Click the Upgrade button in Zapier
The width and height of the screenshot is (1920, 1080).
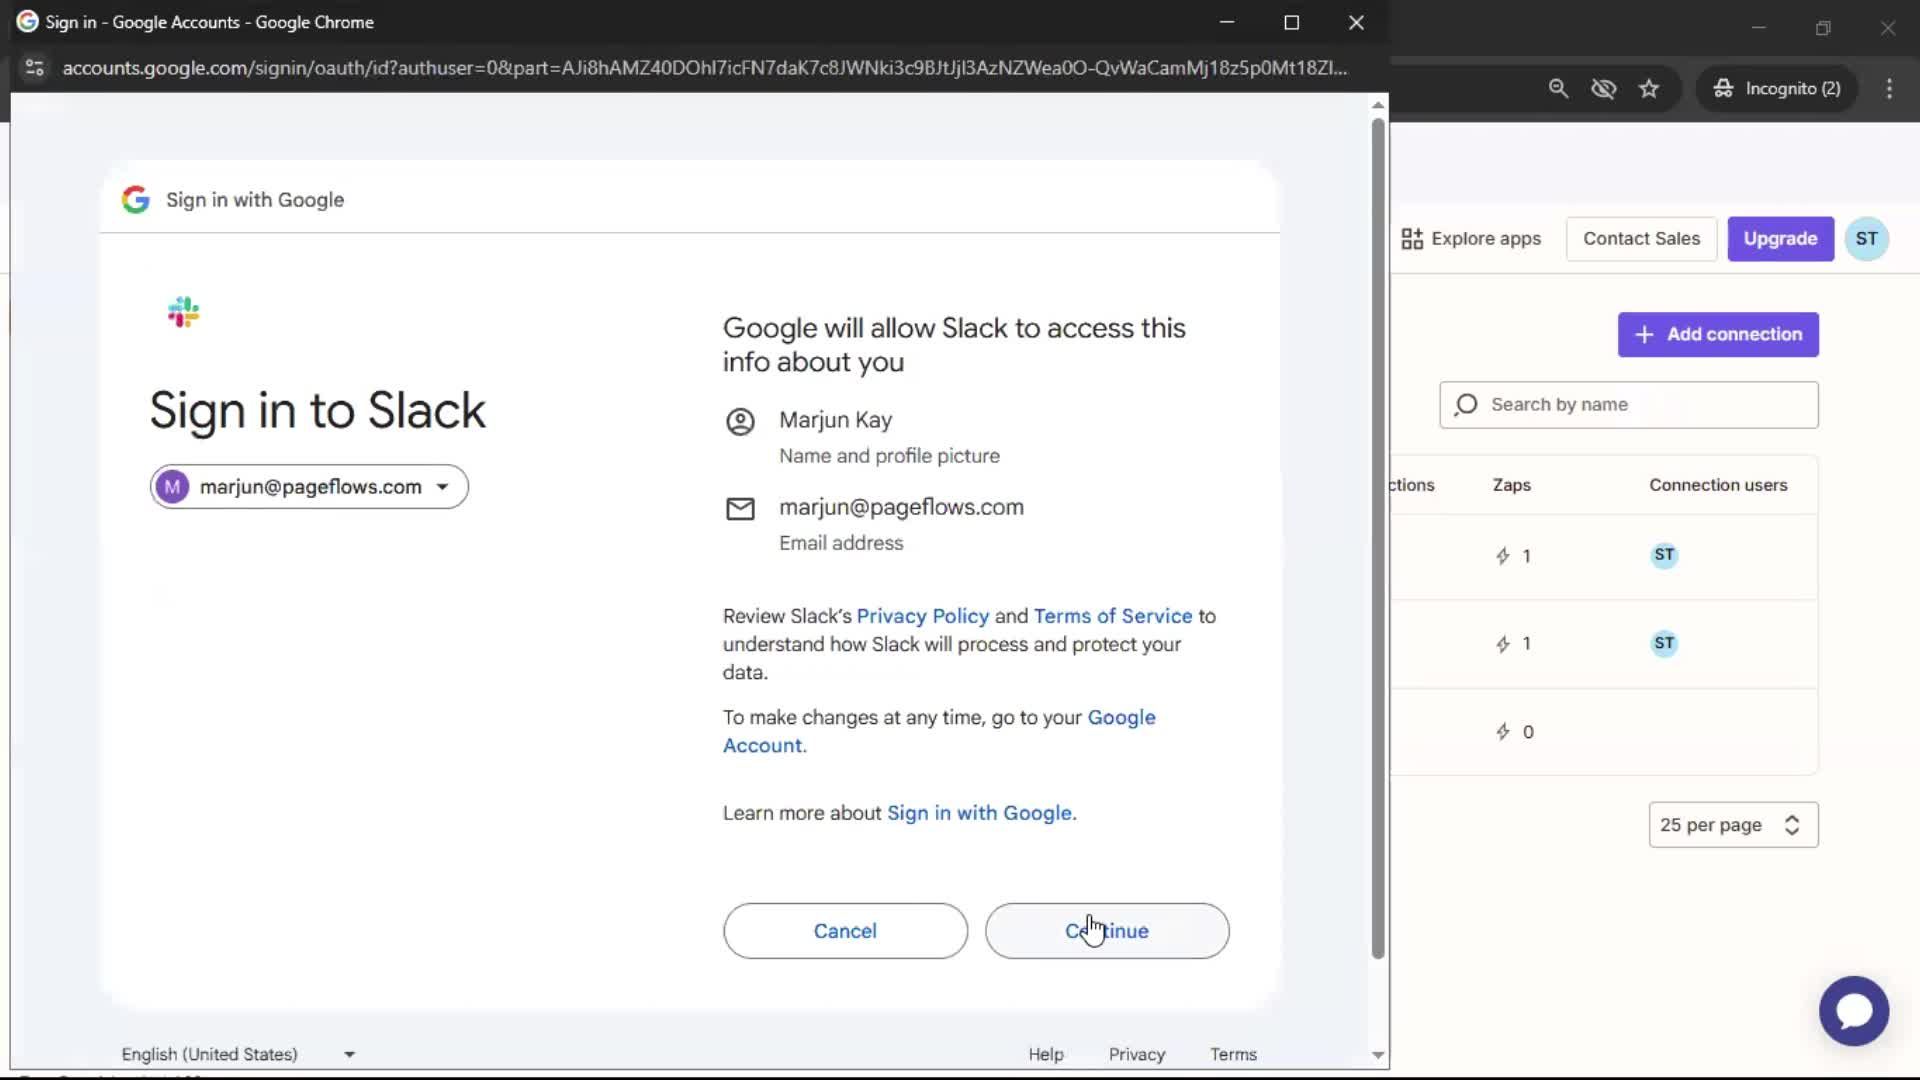(x=1780, y=239)
